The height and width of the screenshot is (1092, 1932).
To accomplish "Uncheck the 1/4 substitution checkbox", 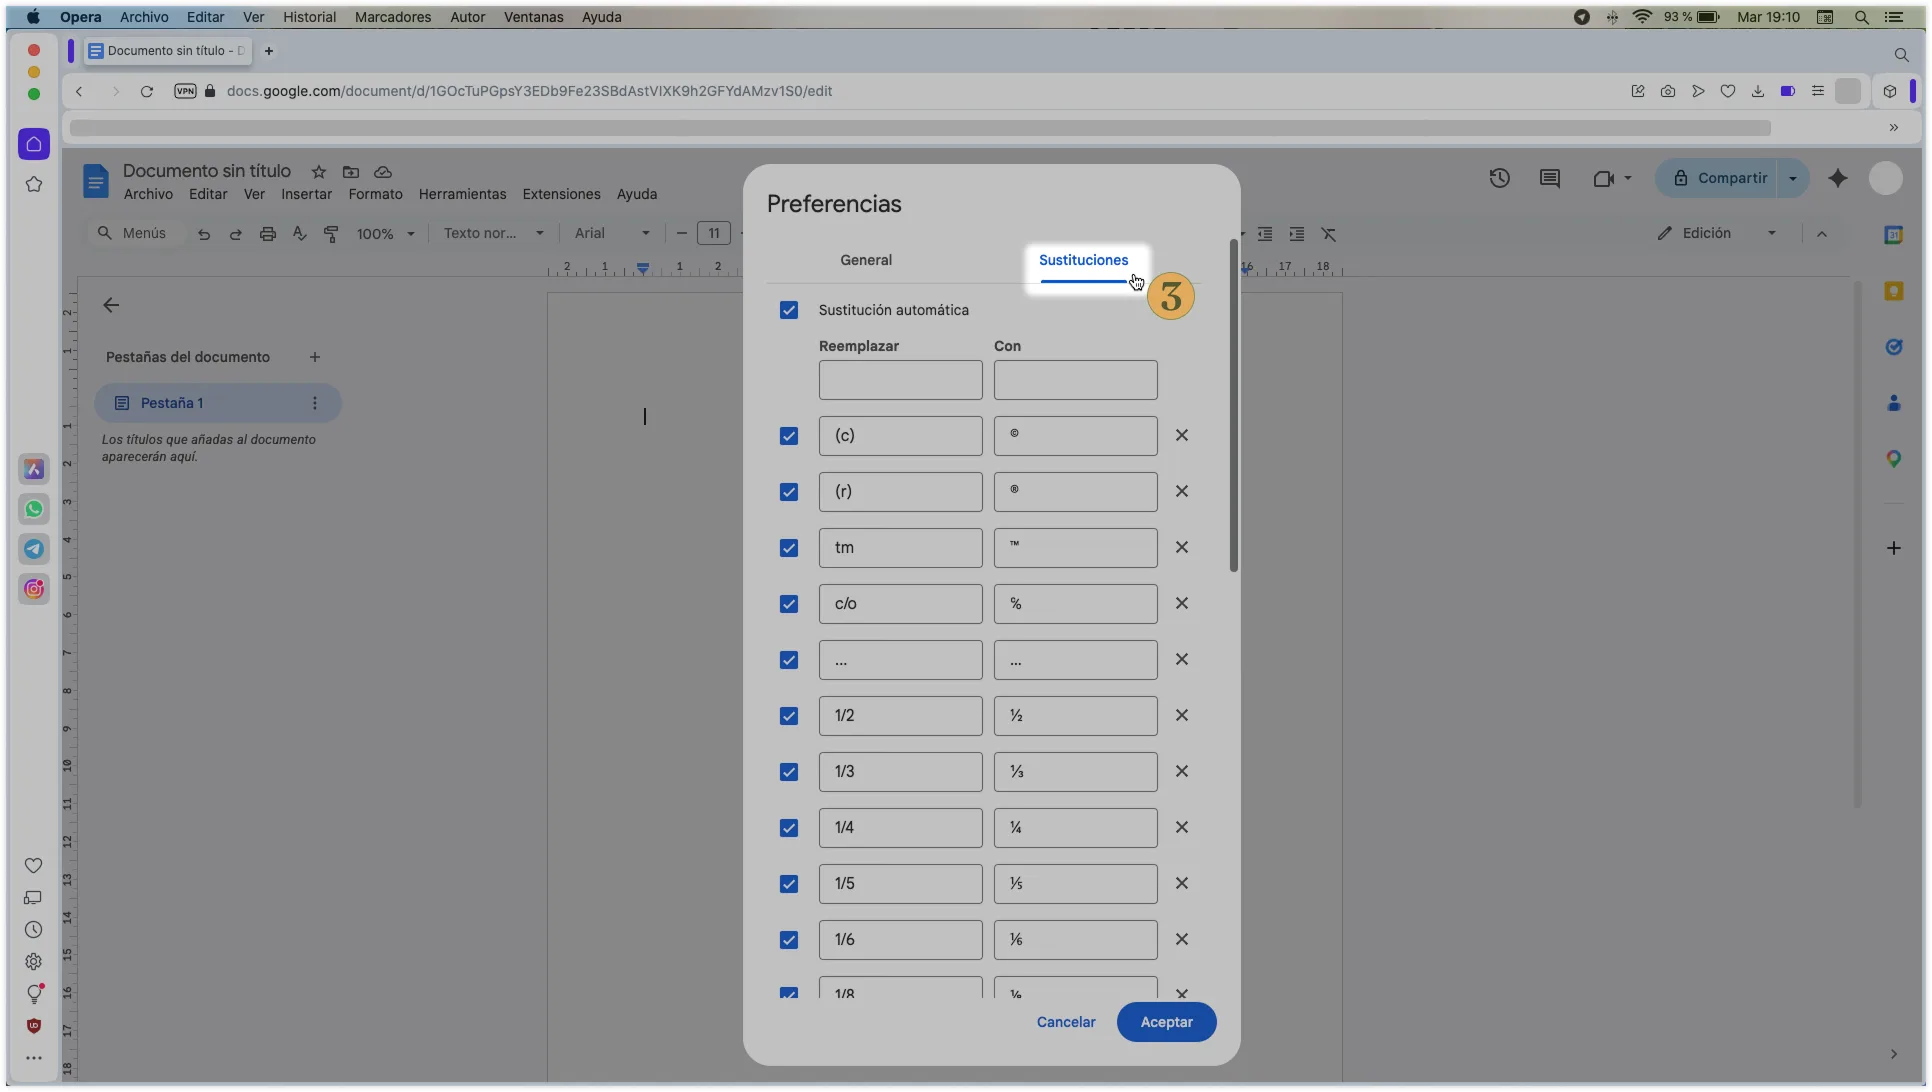I will pos(789,828).
